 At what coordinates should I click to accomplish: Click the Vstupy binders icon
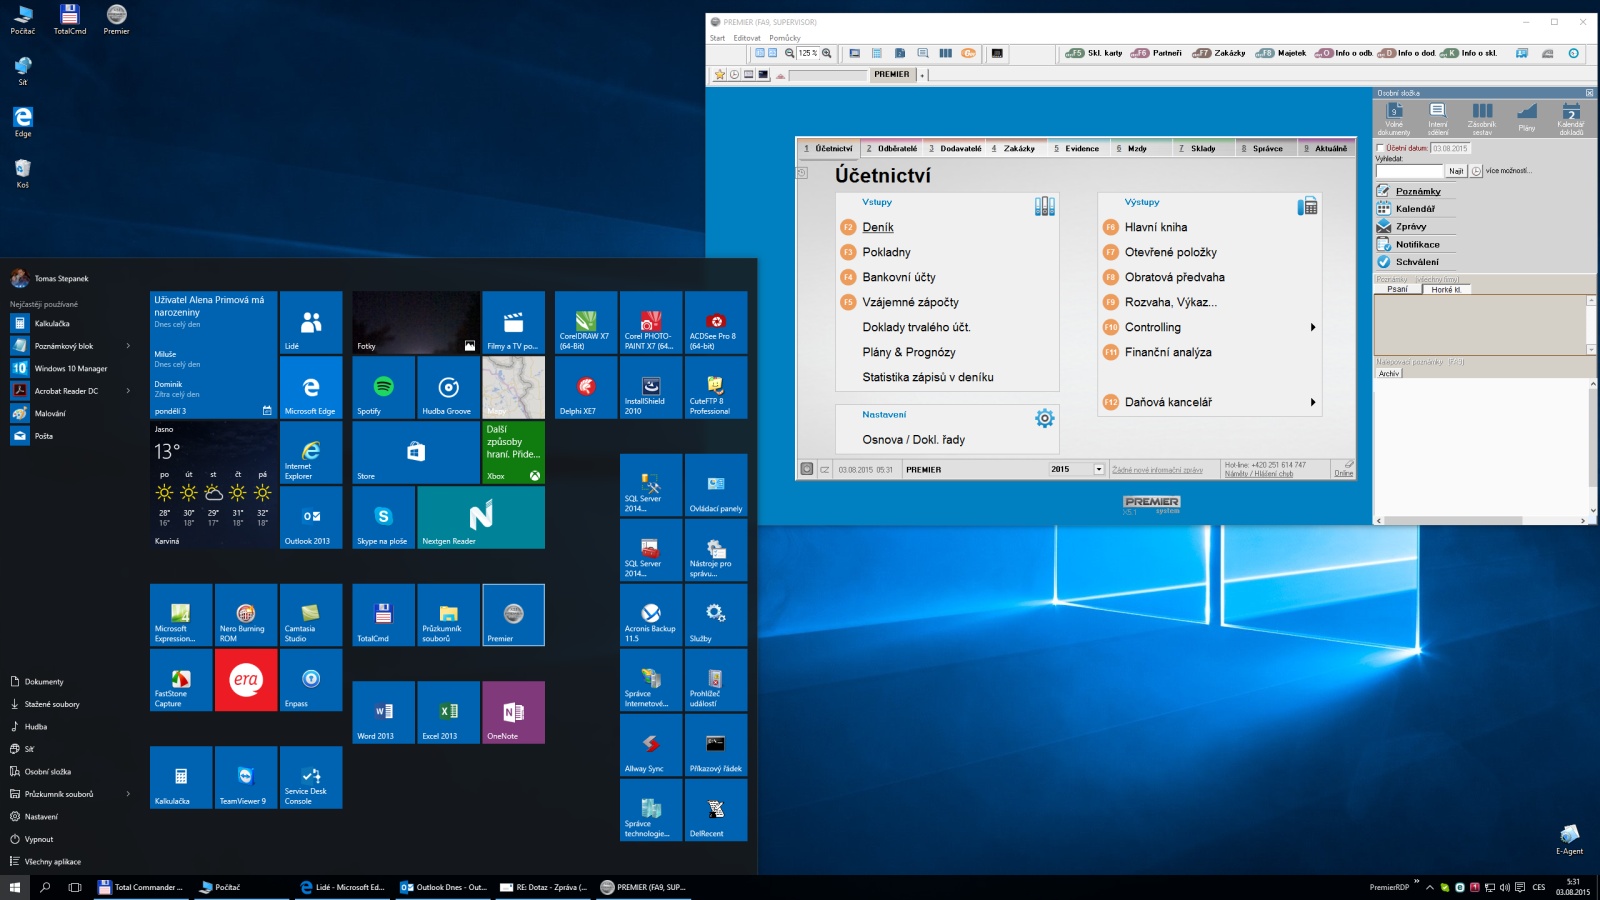tap(1045, 206)
